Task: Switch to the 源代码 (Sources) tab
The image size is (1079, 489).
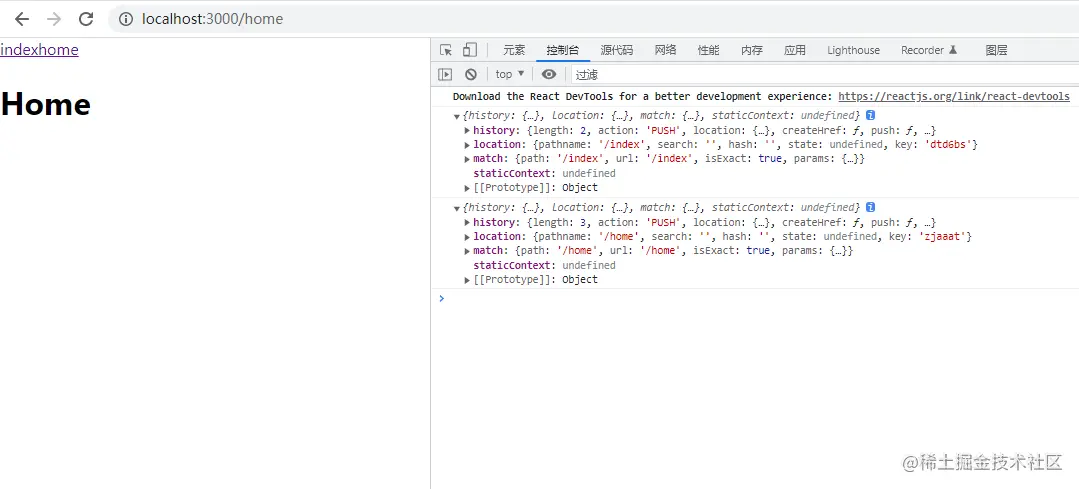Action: [617, 50]
